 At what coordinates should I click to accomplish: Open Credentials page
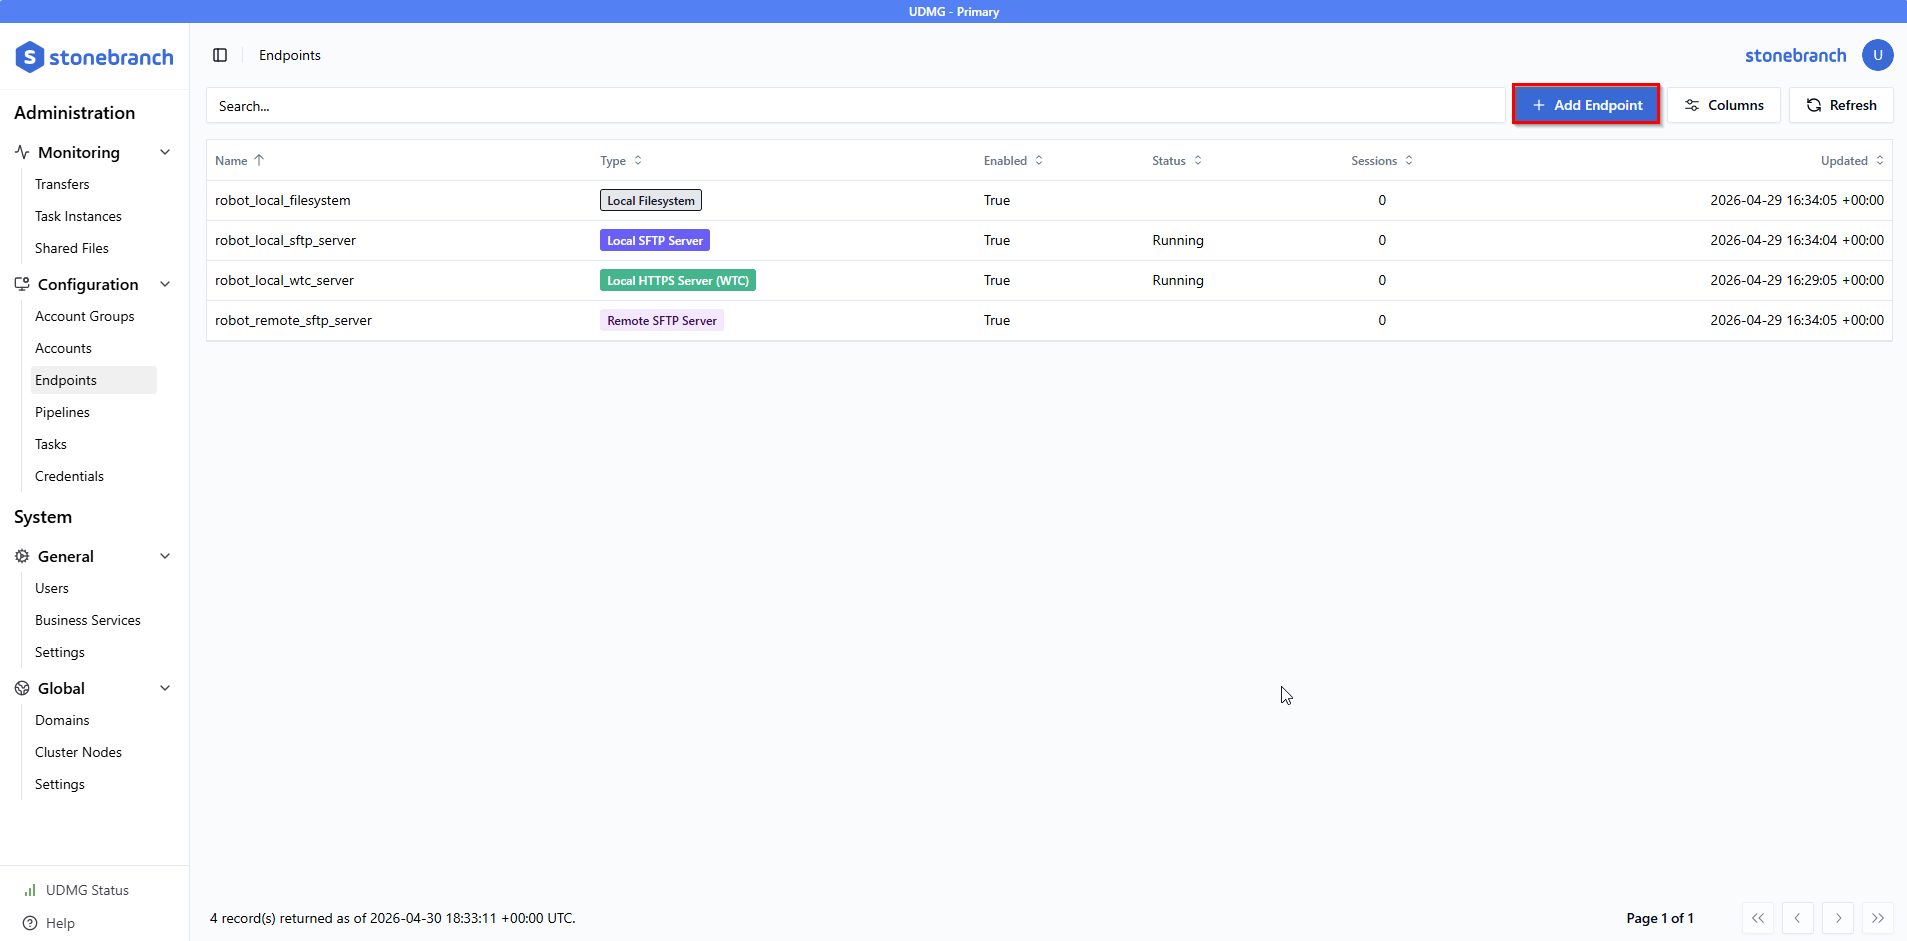[69, 476]
